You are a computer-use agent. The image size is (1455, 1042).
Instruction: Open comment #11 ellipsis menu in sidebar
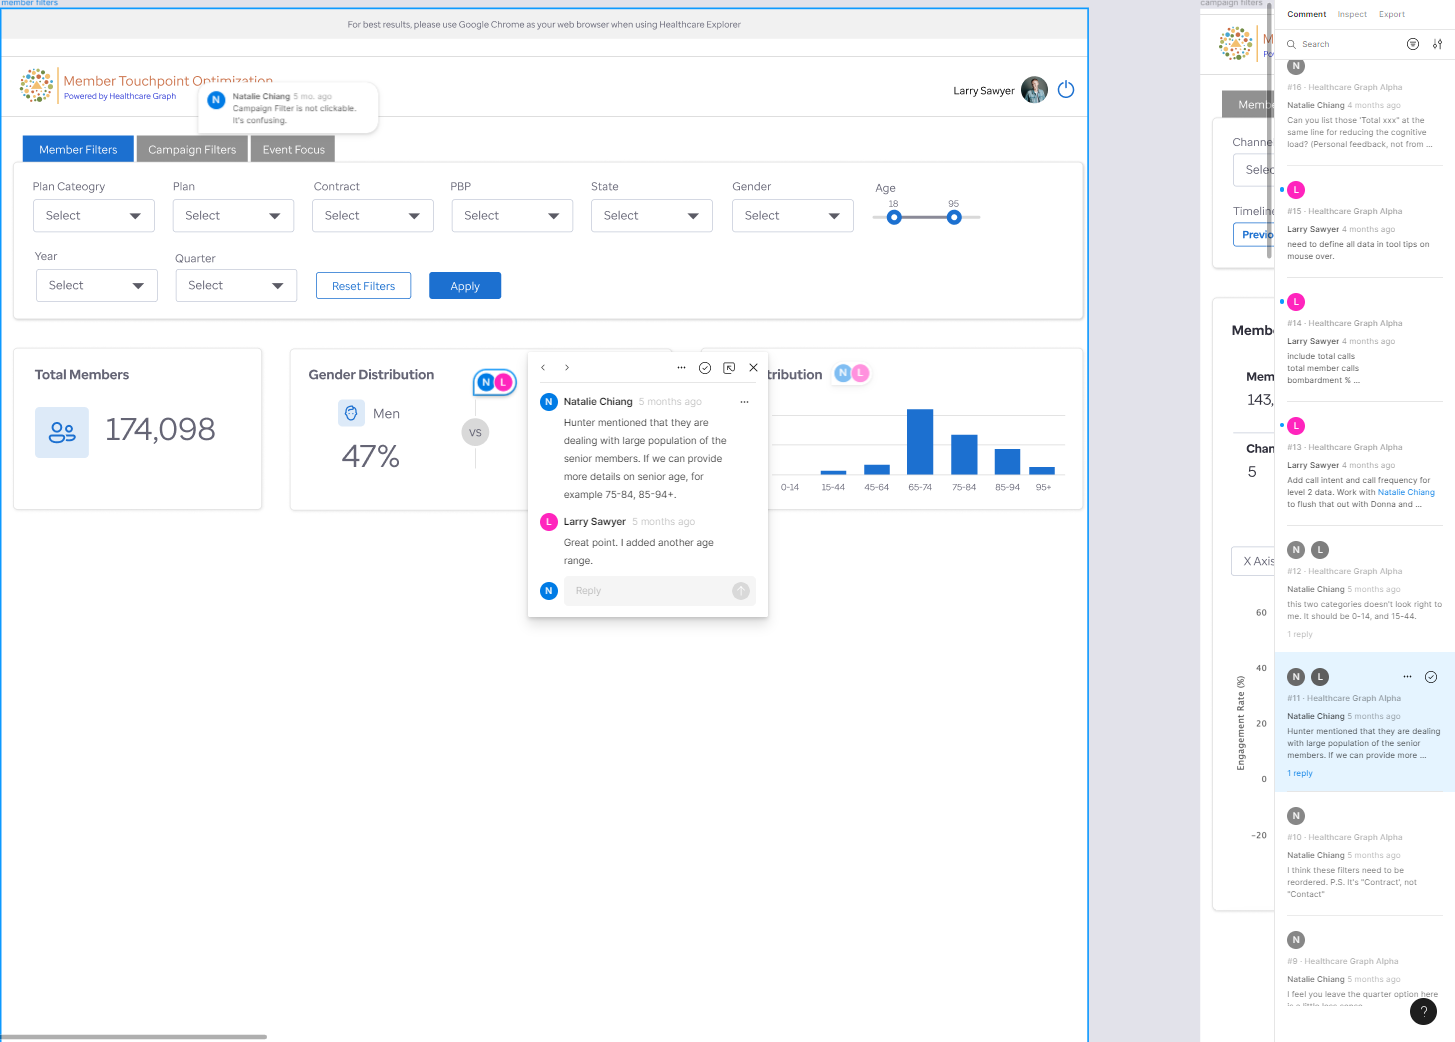1407,677
